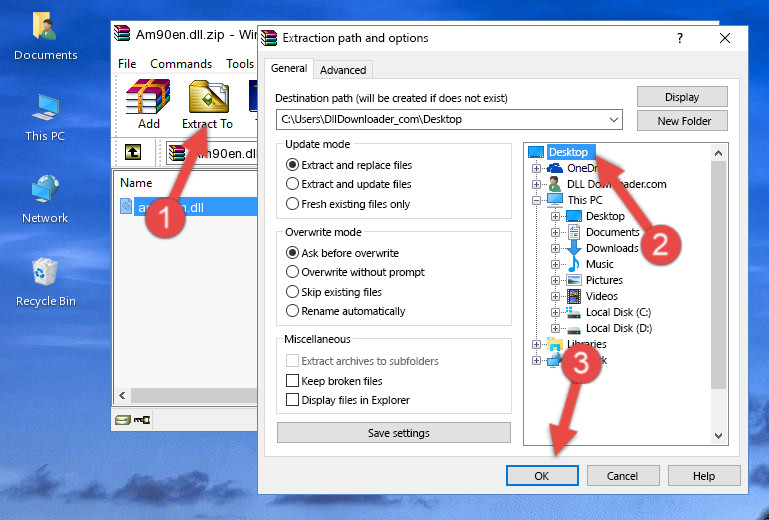
Task: Expand the OneDrive tree node
Action: 536,168
